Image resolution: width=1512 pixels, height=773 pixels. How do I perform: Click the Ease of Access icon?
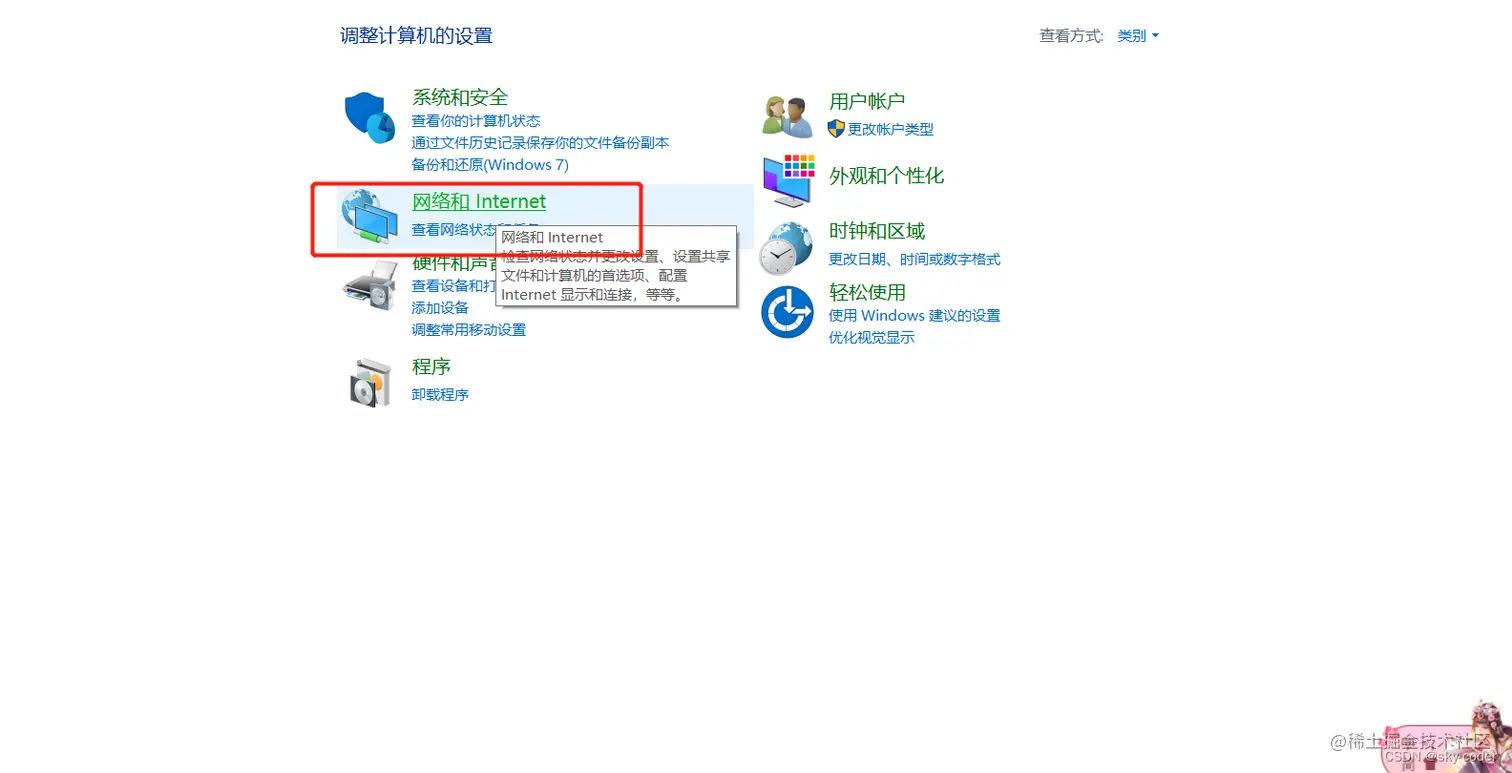point(787,312)
